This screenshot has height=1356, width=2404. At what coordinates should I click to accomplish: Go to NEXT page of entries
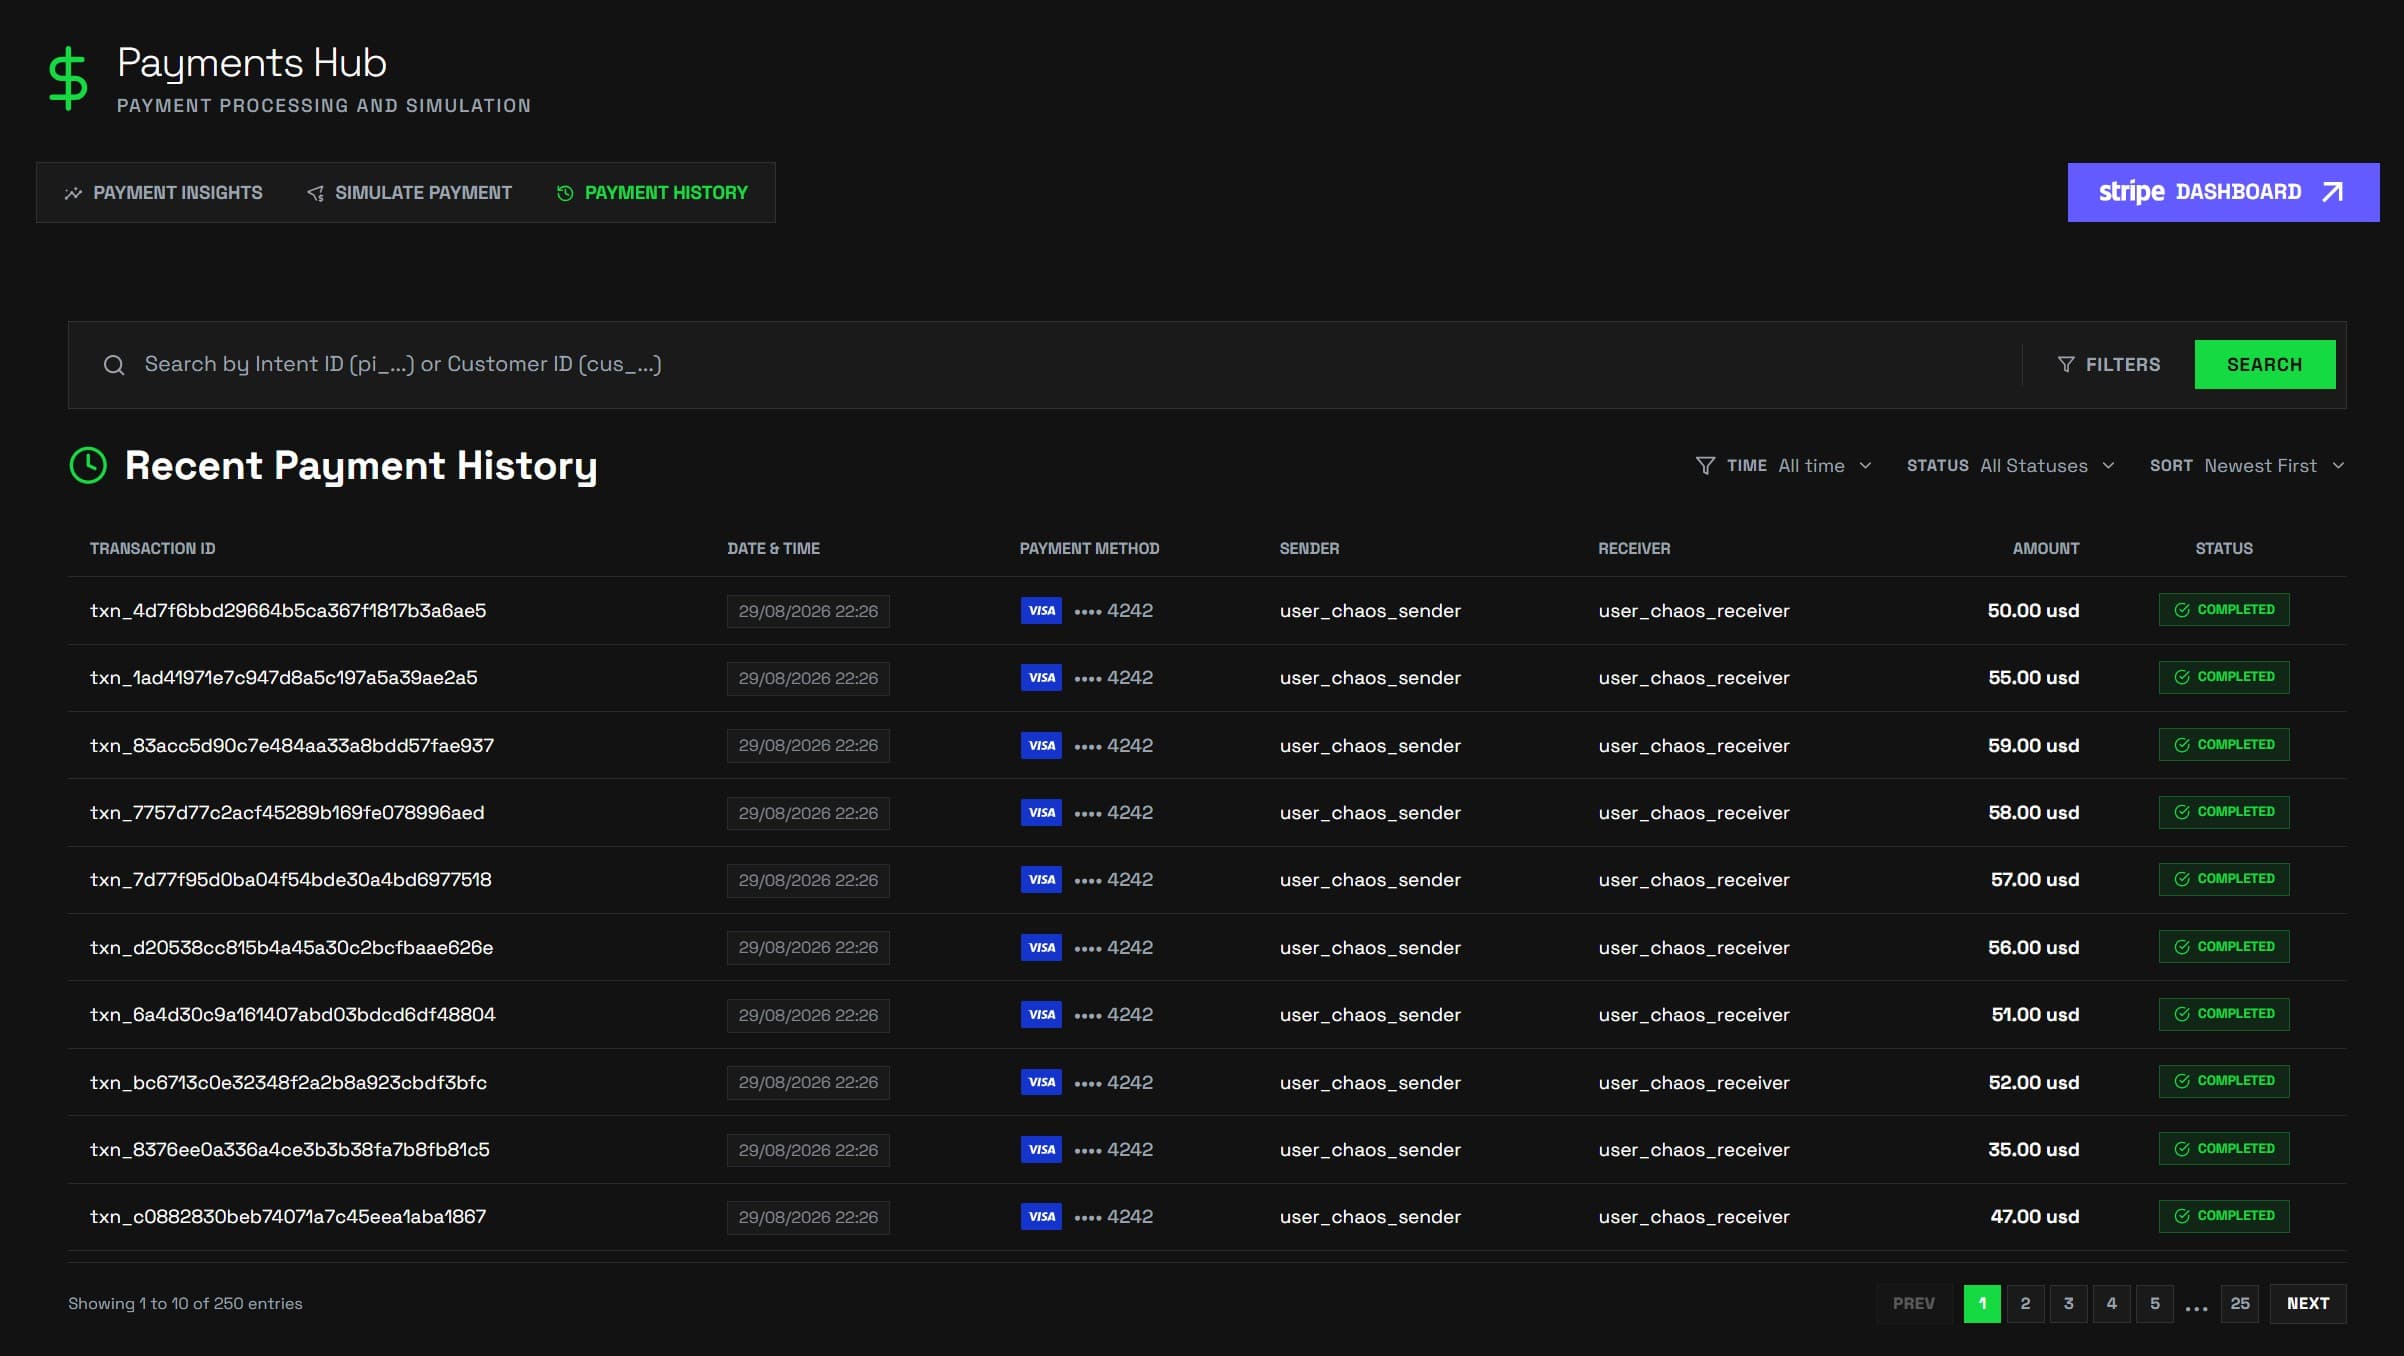[x=2308, y=1304]
